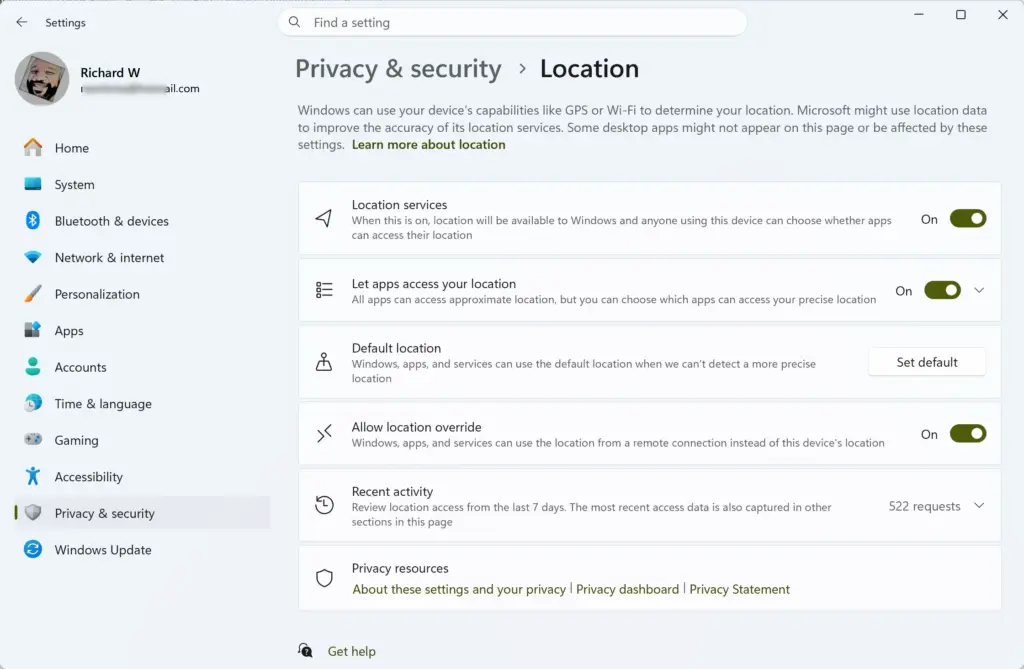Turn off Location services toggle
1024x669 pixels.
click(968, 219)
